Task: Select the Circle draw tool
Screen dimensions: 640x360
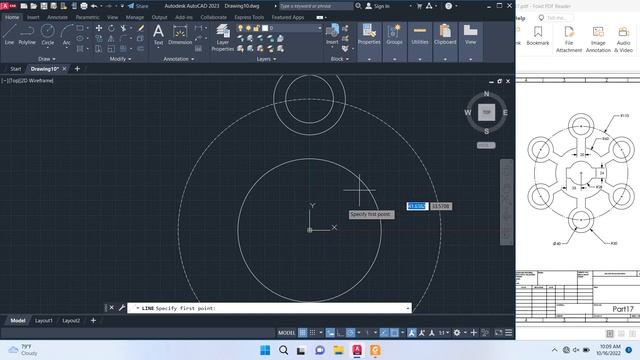Action: point(47,34)
